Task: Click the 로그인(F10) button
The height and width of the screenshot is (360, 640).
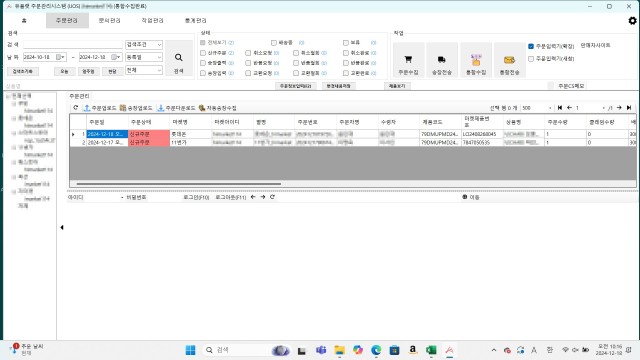Action: (196, 197)
